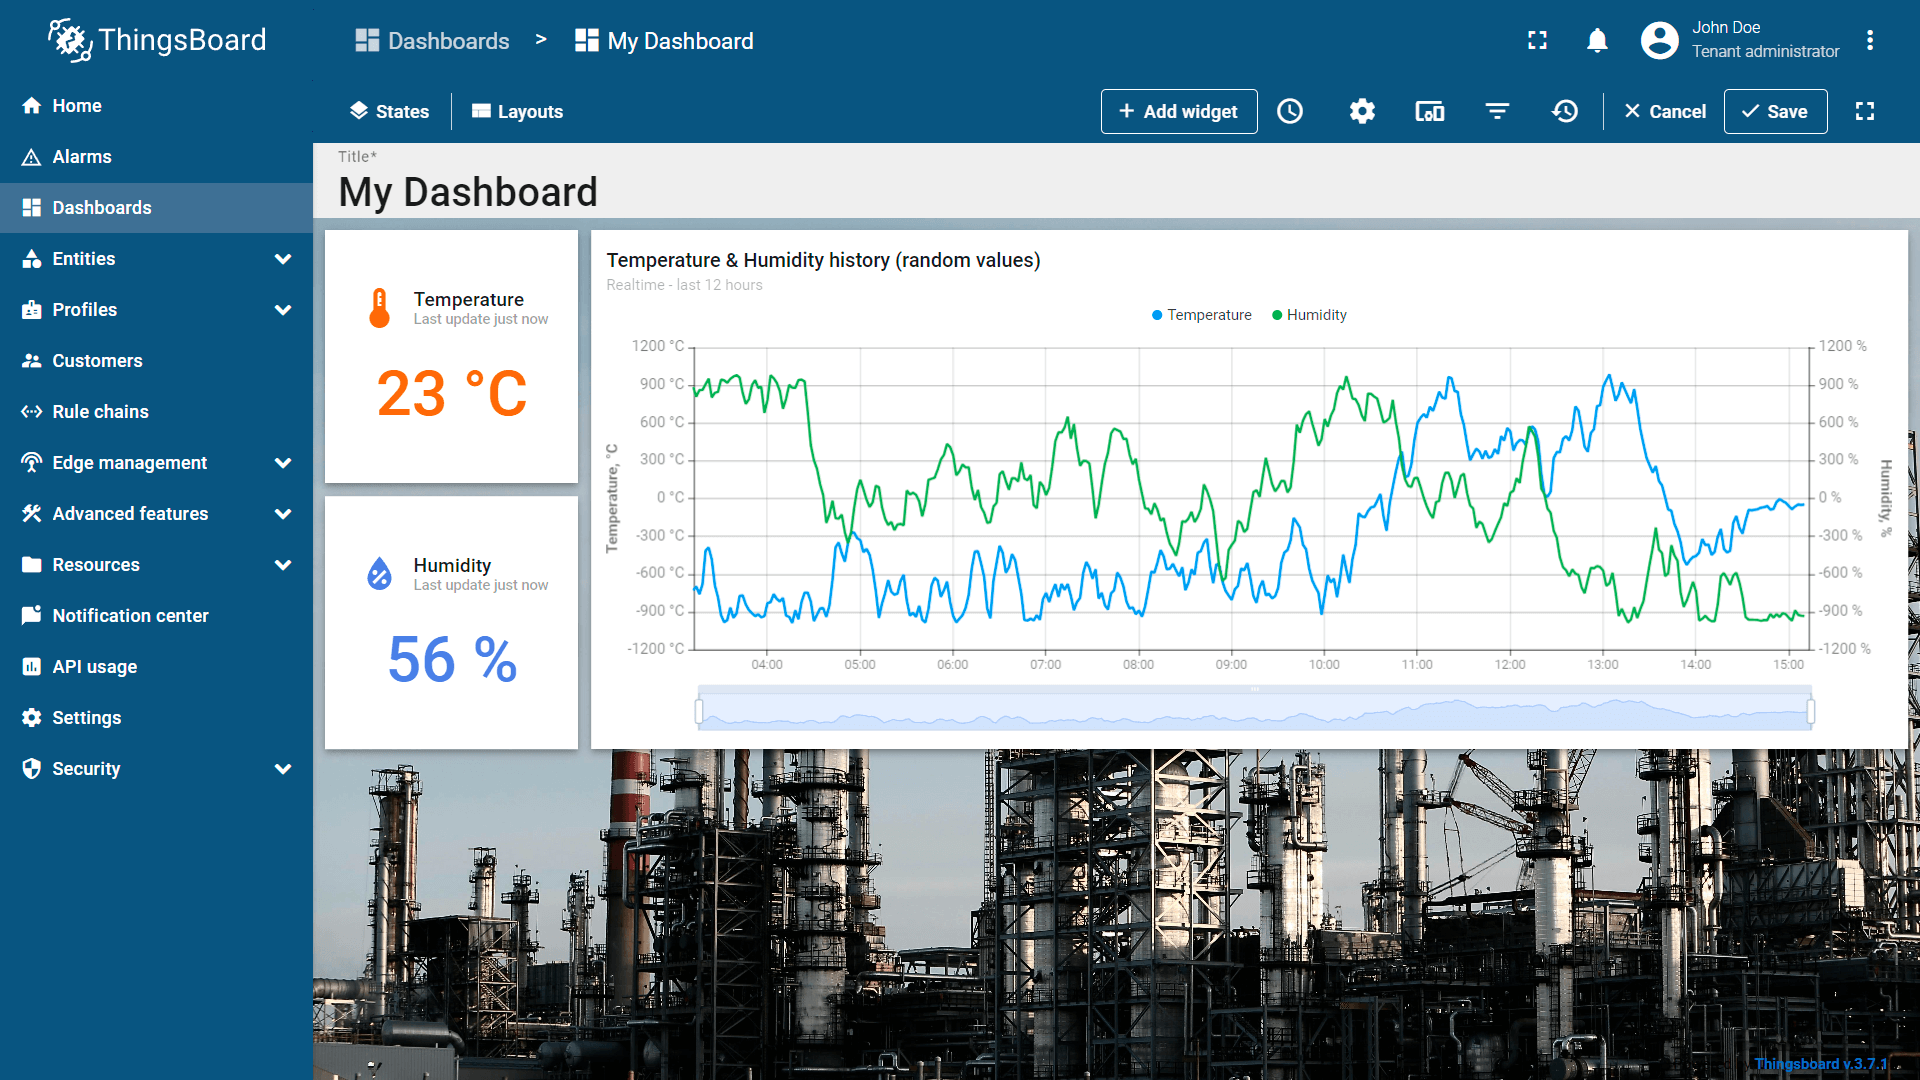This screenshot has width=1920, height=1080.
Task: Open the filters icon in toolbar
Action: (x=1497, y=111)
